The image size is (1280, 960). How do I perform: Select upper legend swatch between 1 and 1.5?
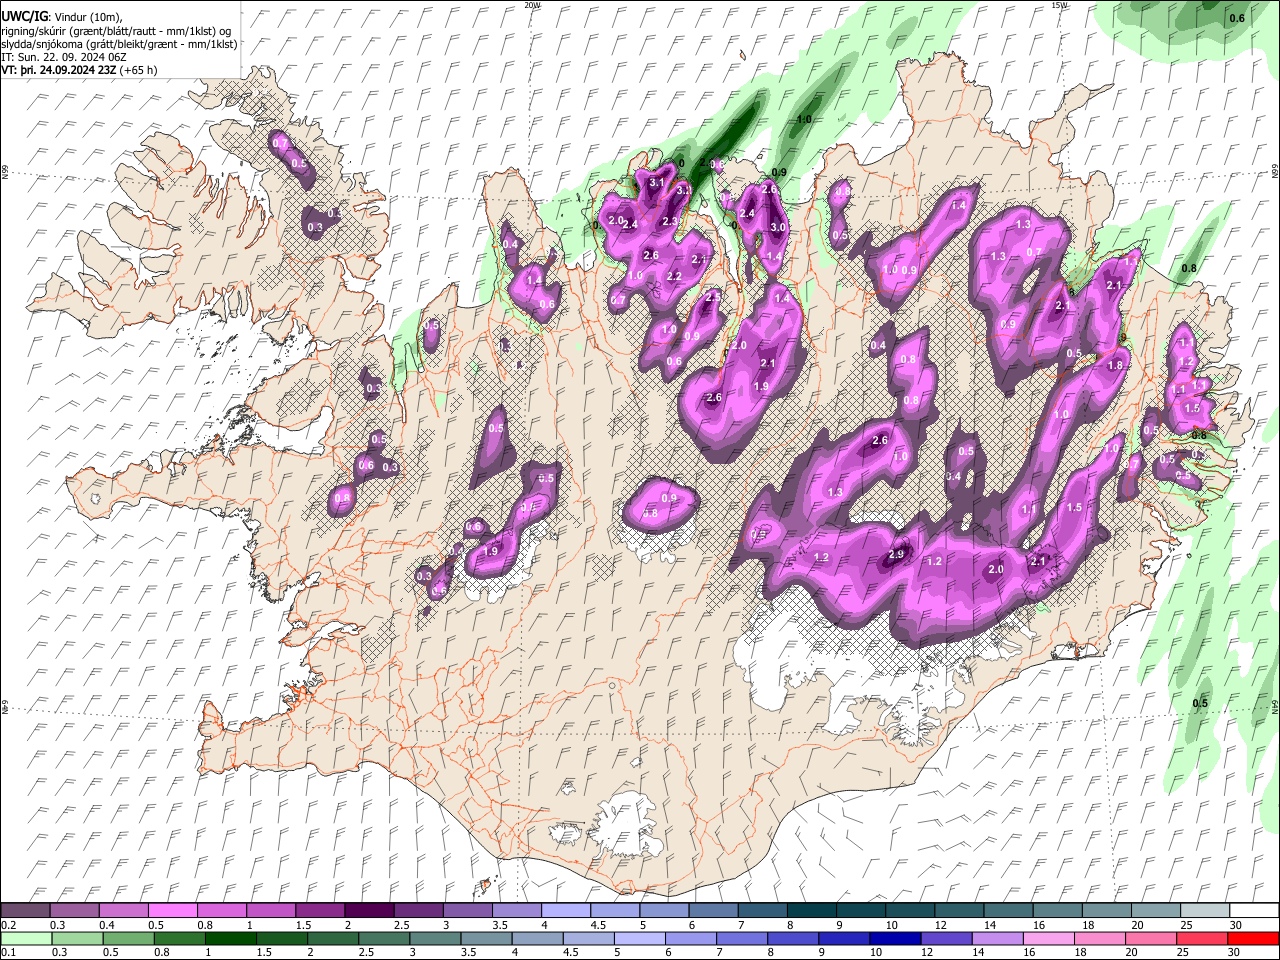[270, 910]
